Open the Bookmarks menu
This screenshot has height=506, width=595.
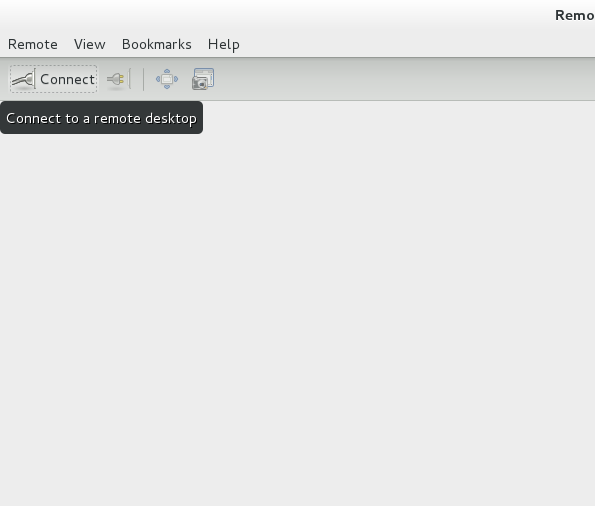coord(157,44)
